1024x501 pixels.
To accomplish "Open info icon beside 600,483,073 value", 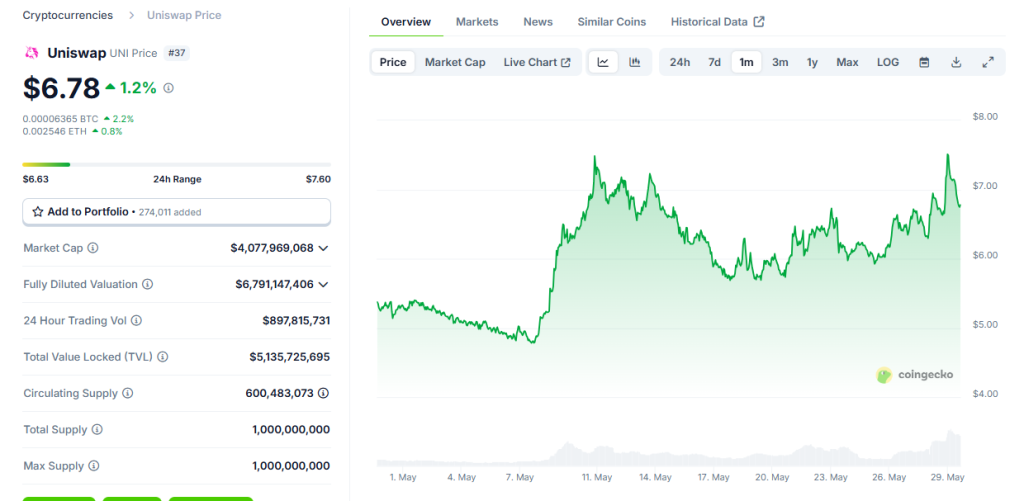I will [x=323, y=393].
